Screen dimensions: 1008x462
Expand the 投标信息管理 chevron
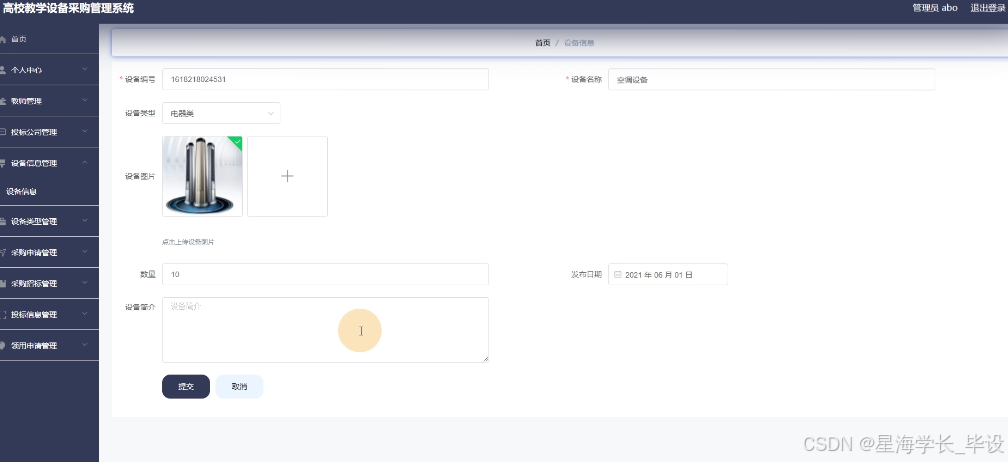coord(85,314)
